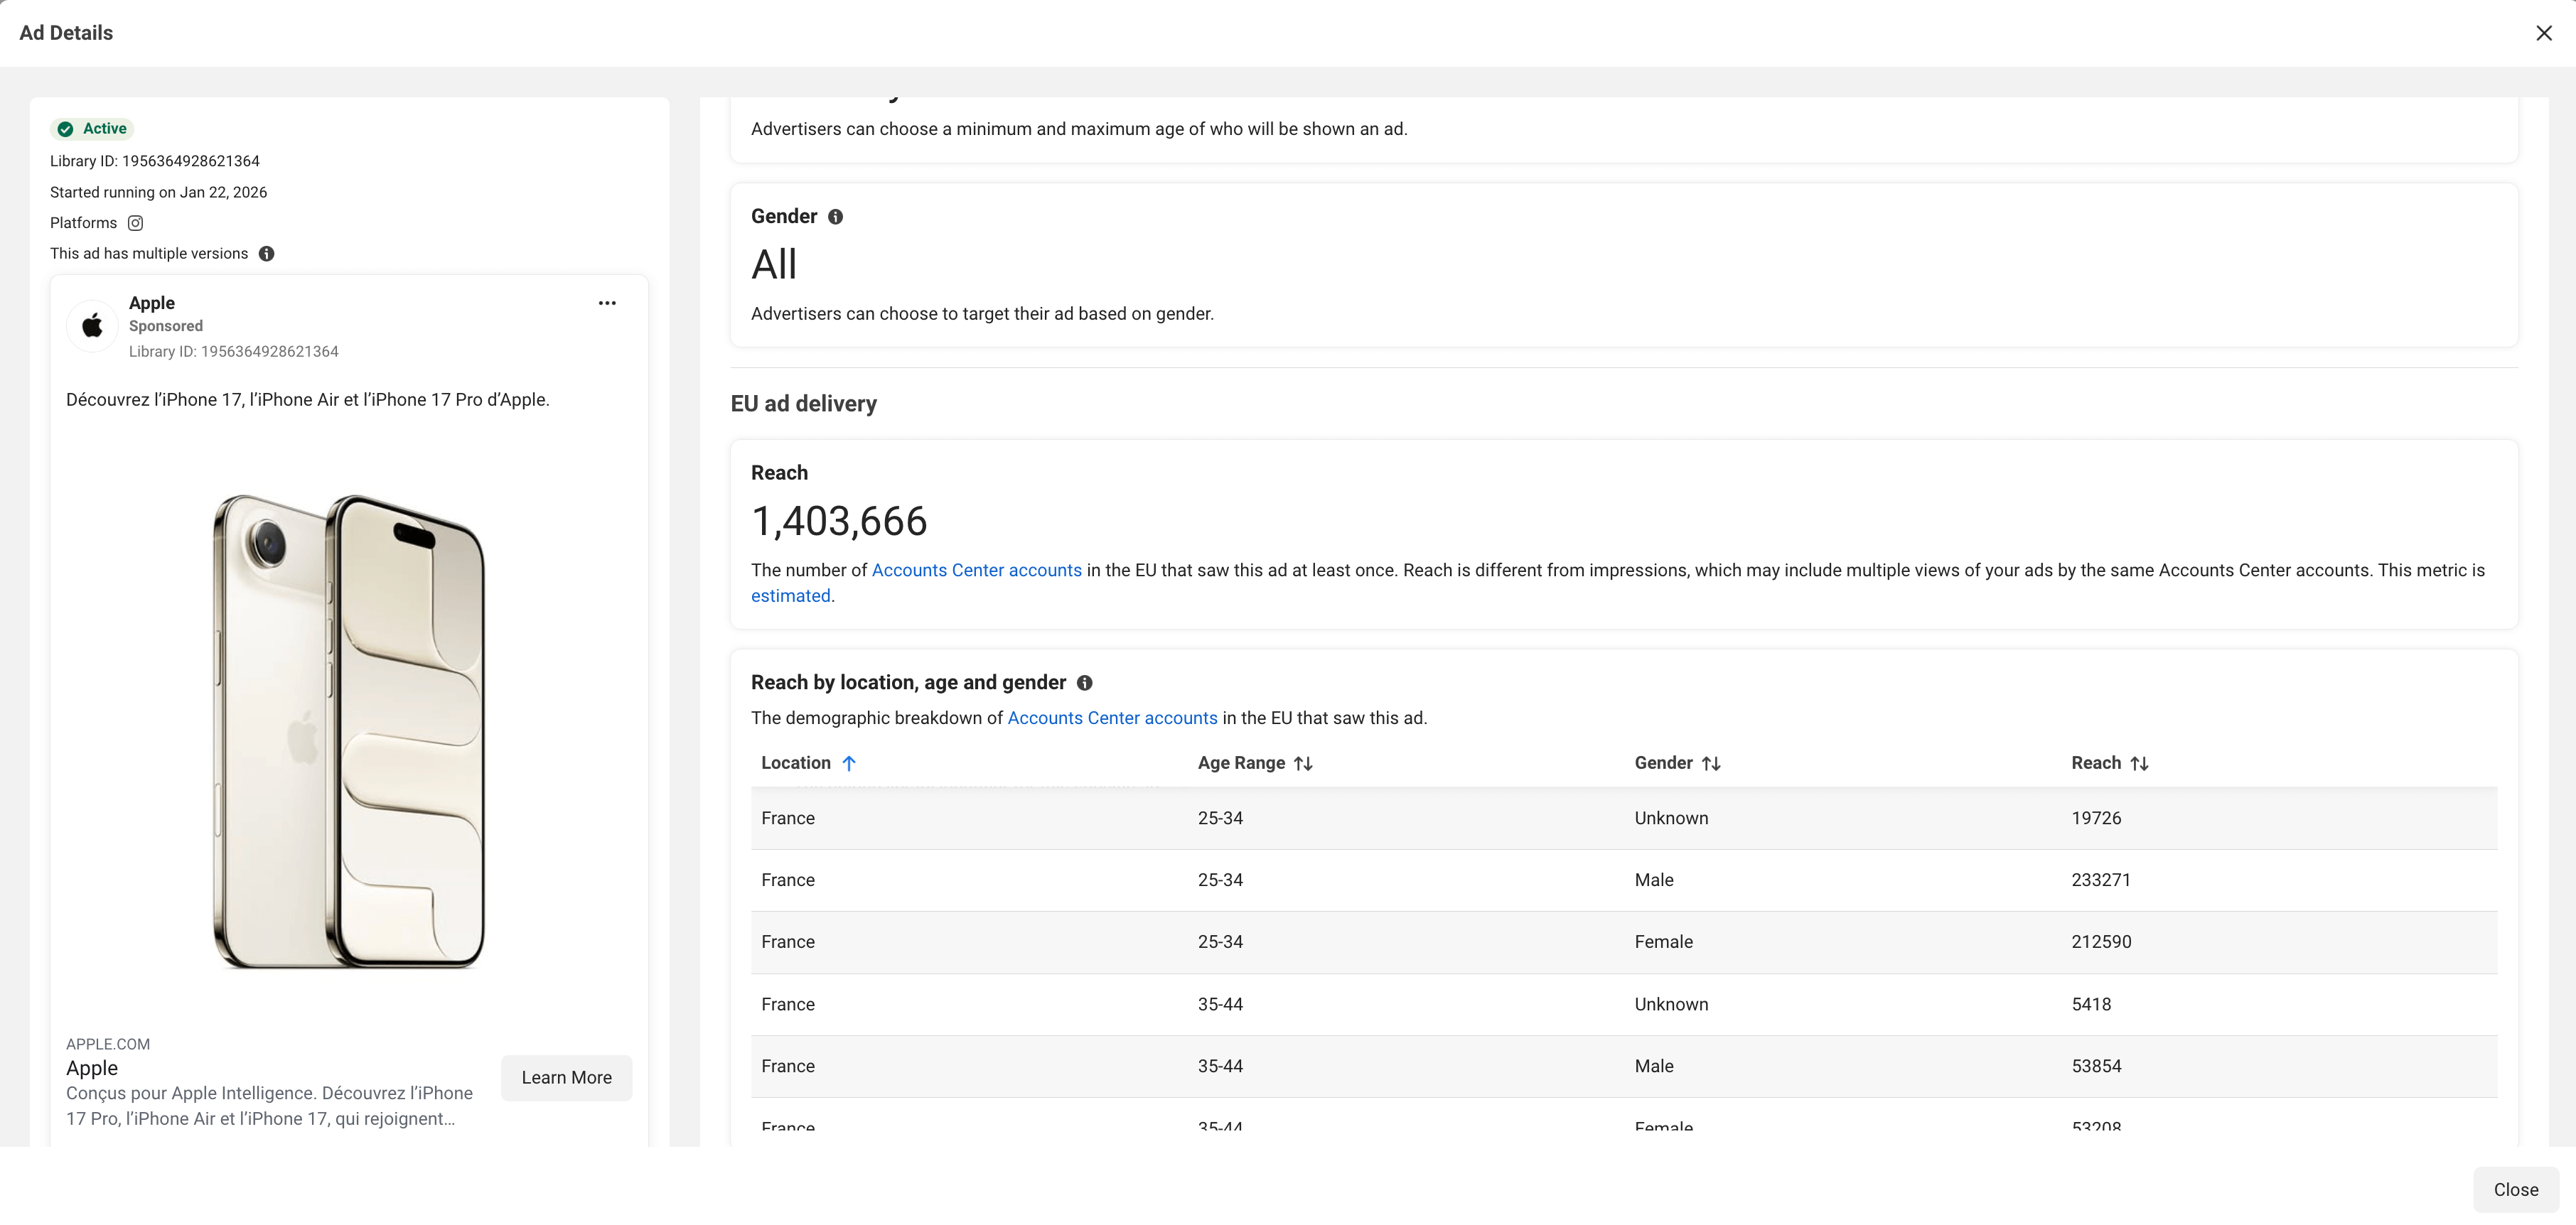Click the Instagram platform icon
The width and height of the screenshot is (2576, 1225).
click(135, 223)
